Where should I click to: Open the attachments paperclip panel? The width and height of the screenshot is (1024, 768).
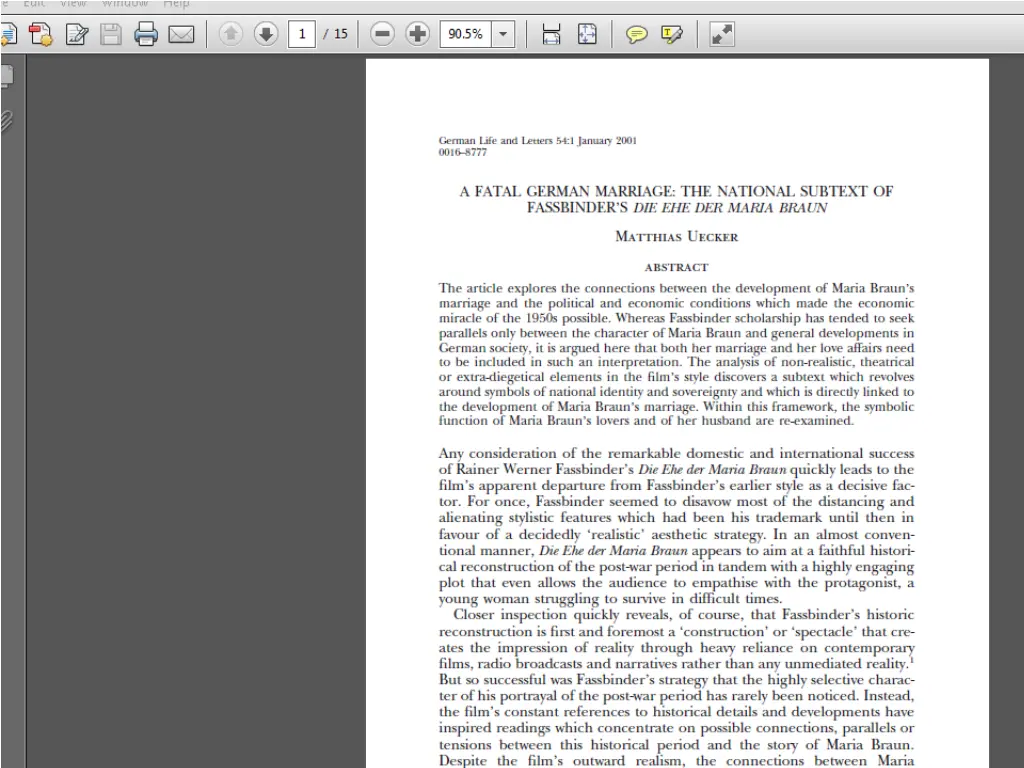click(7, 121)
